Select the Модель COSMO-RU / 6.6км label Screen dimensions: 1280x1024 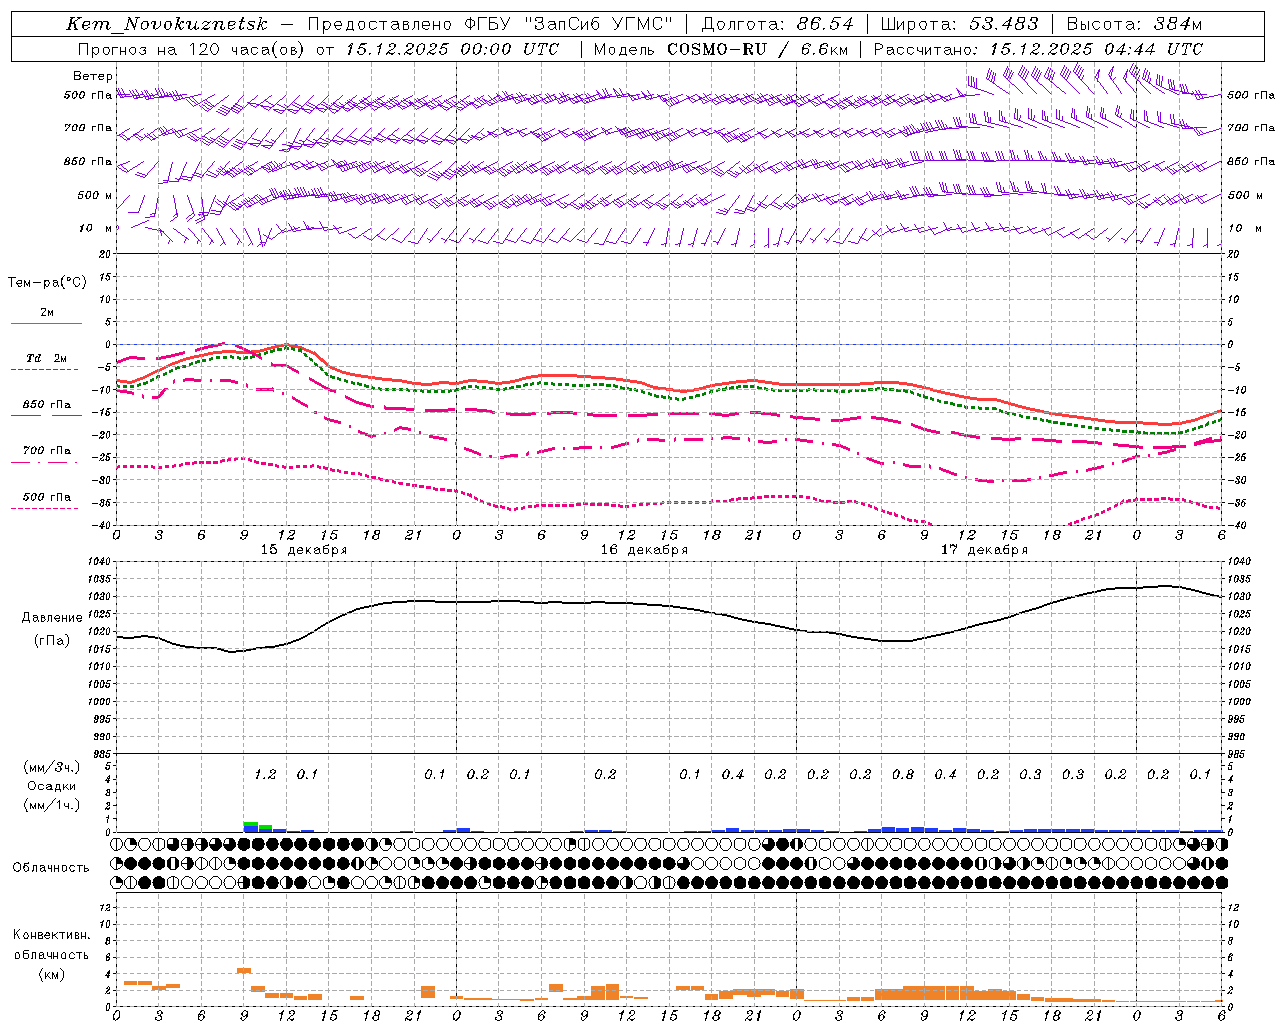720,49
